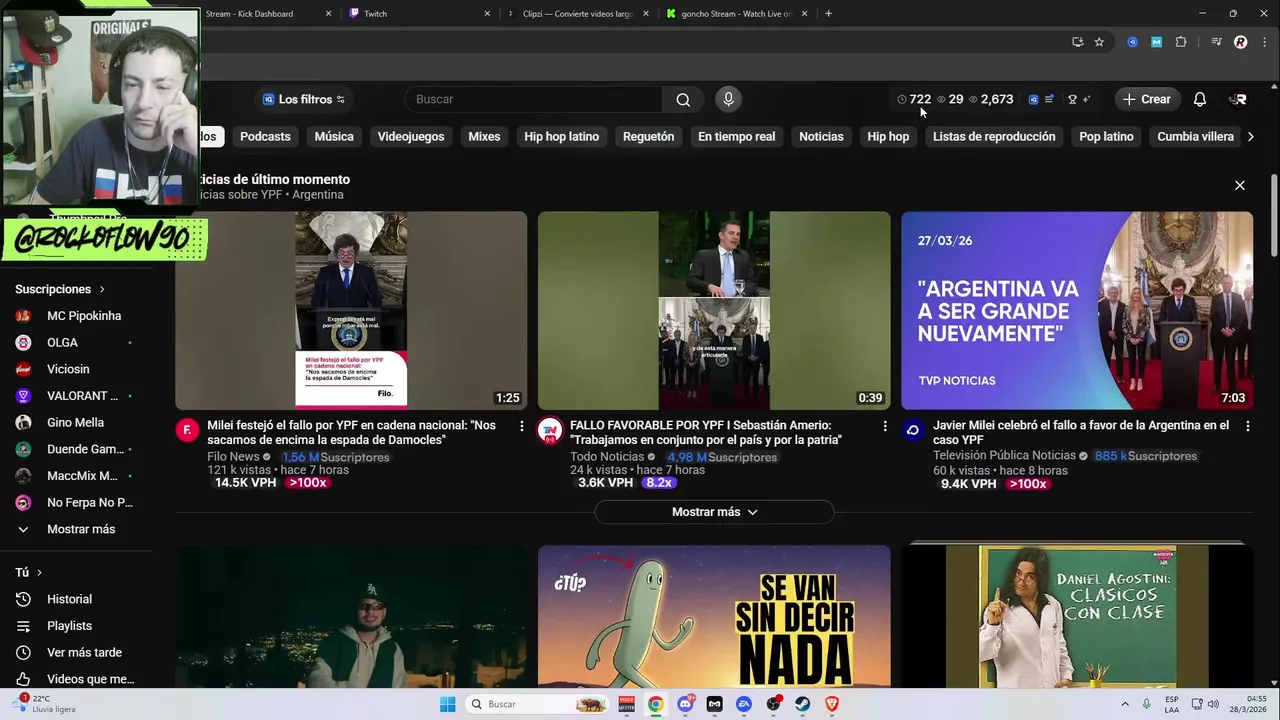The height and width of the screenshot is (720, 1280).
Task: Open the vidIQ list icon with blue dot
Action: (1049, 99)
